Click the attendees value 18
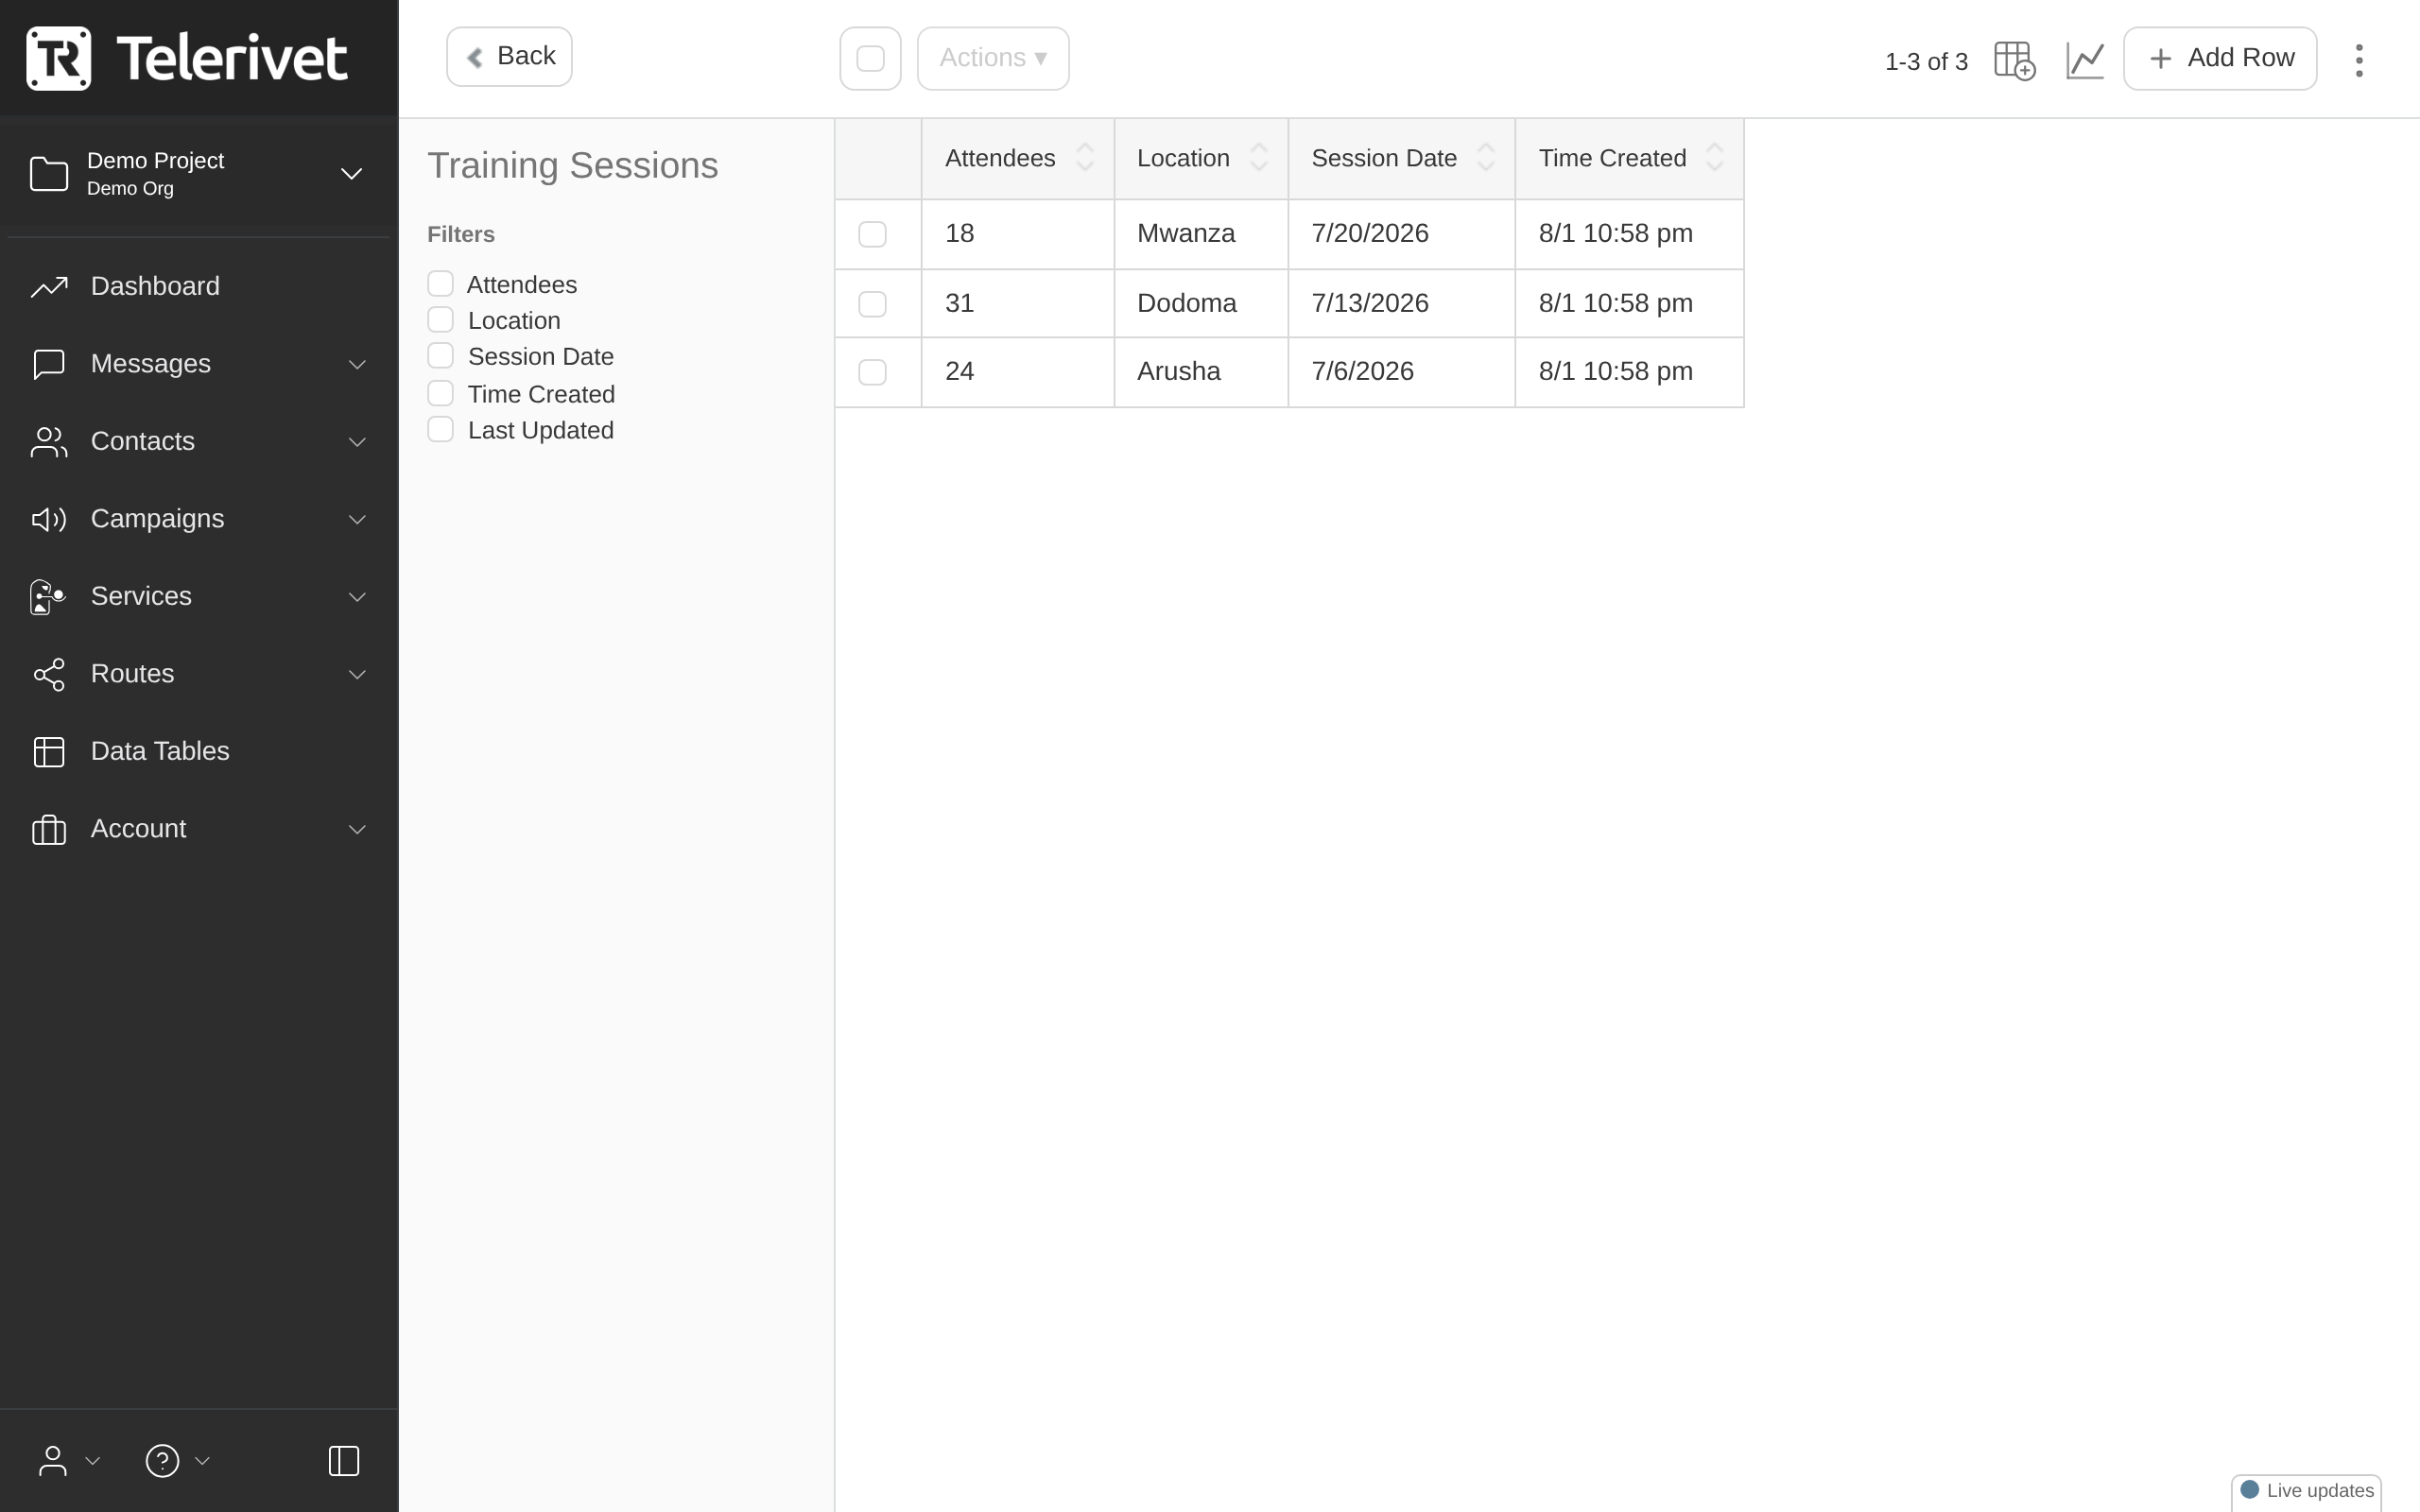The height and width of the screenshot is (1512, 2420). pyautogui.click(x=960, y=233)
